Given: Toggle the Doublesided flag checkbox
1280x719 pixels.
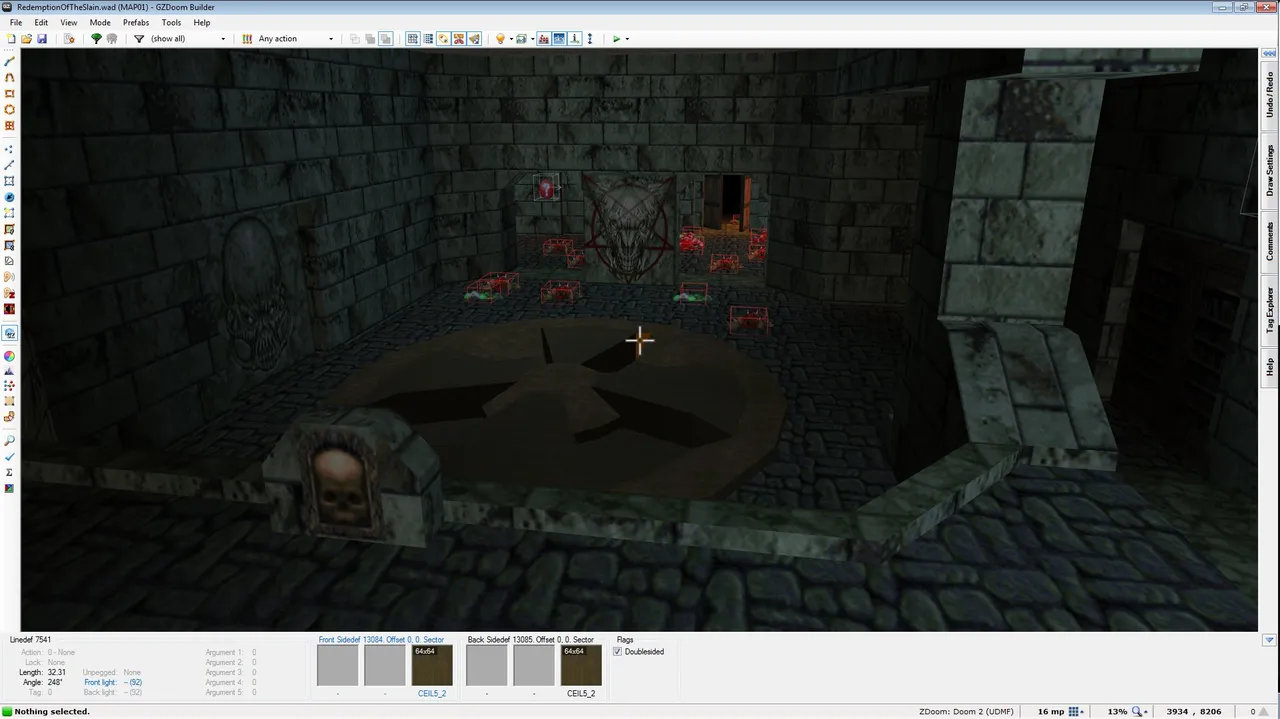Looking at the screenshot, I should pyautogui.click(x=618, y=652).
